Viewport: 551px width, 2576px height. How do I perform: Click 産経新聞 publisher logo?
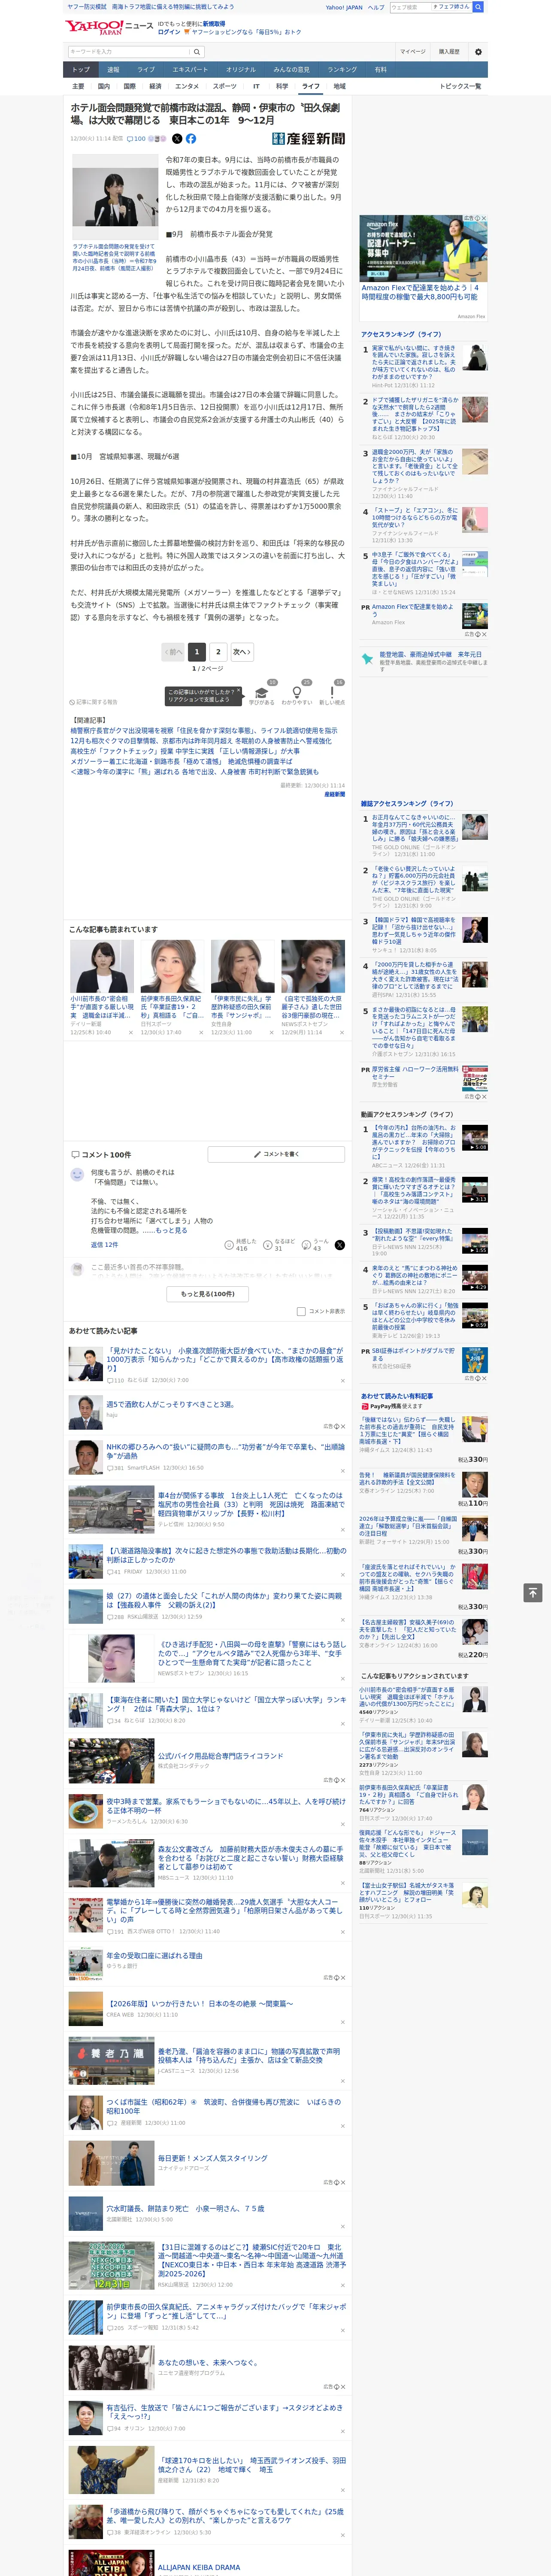[308, 139]
